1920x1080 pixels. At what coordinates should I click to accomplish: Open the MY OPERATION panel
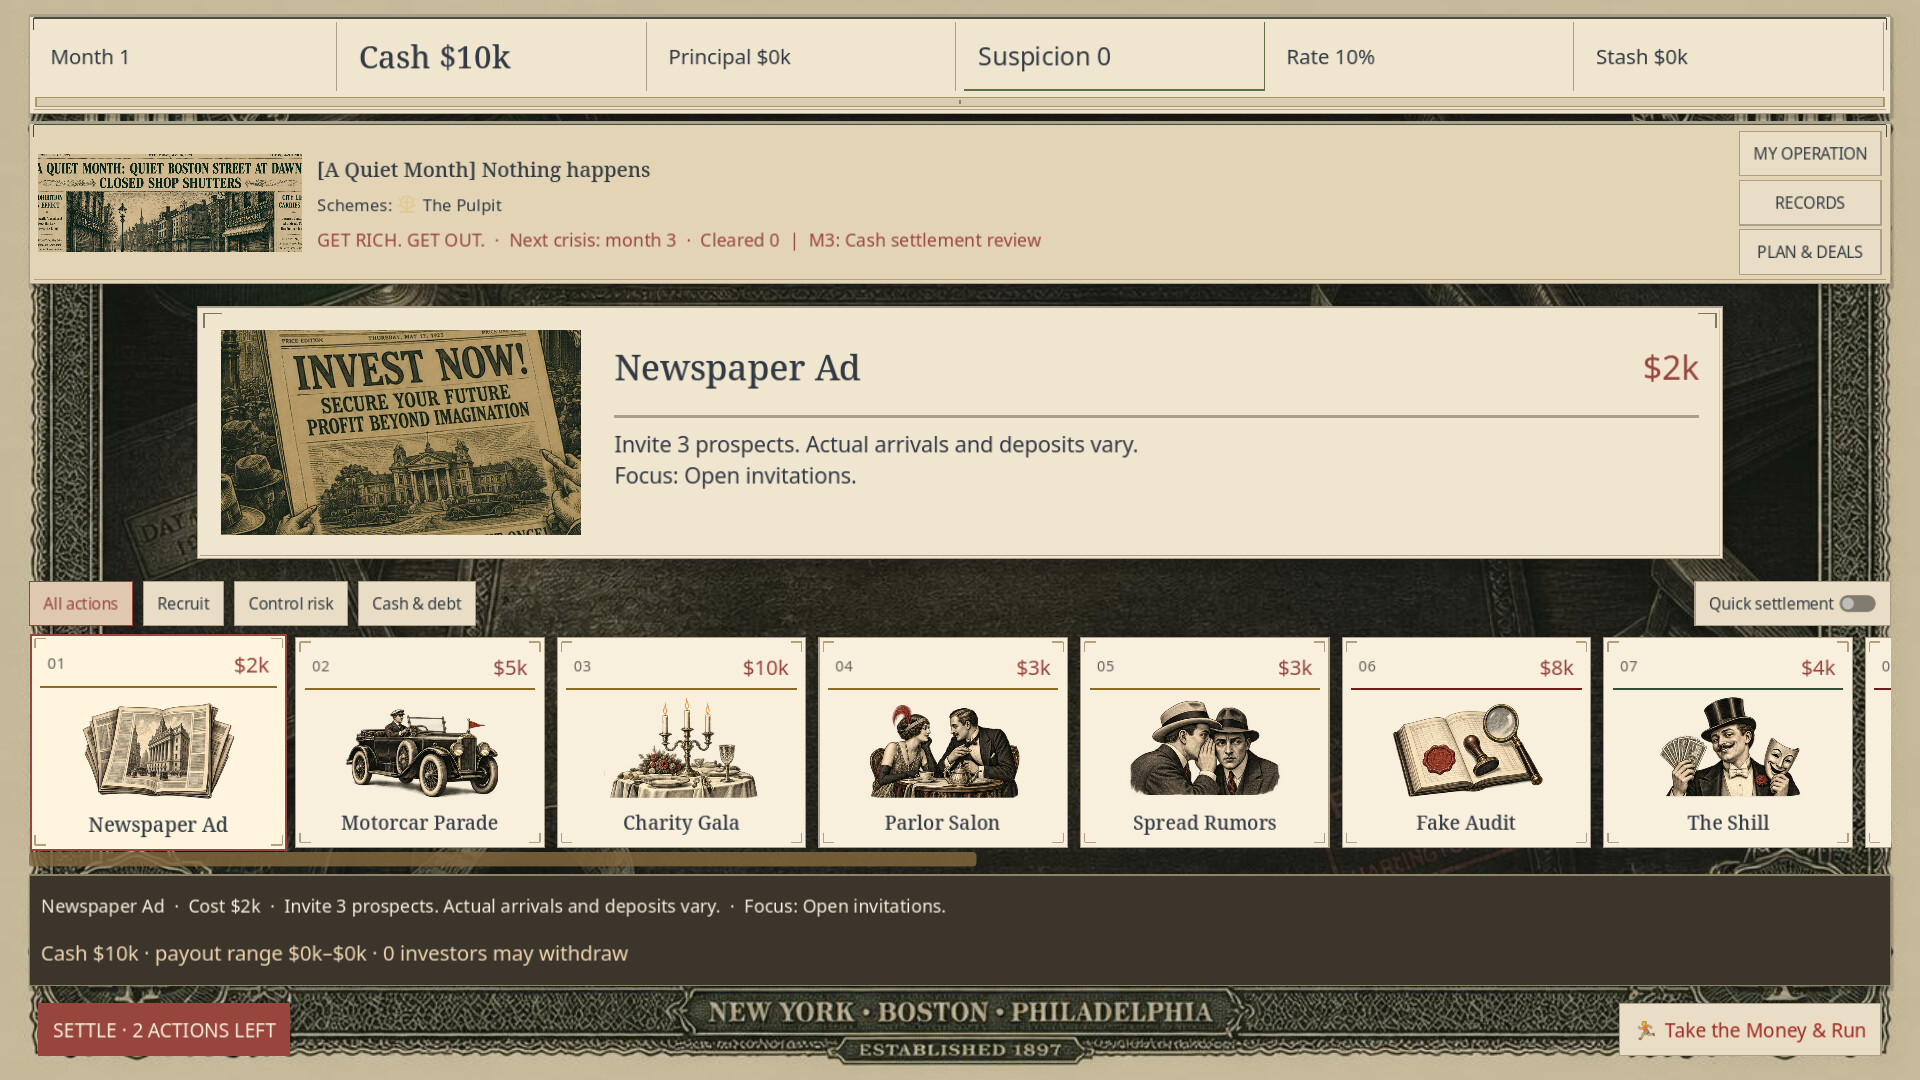tap(1809, 154)
